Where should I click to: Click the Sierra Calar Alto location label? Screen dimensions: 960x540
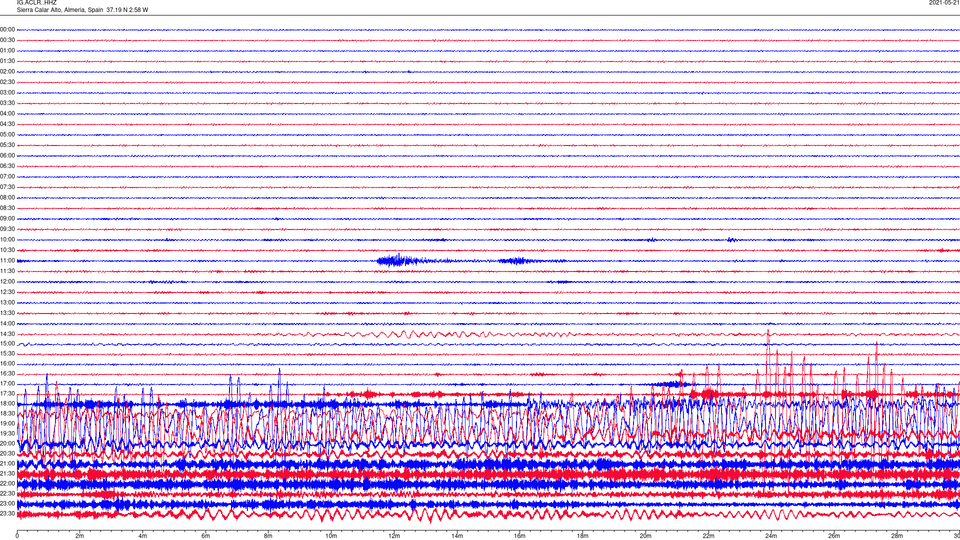(x=82, y=10)
